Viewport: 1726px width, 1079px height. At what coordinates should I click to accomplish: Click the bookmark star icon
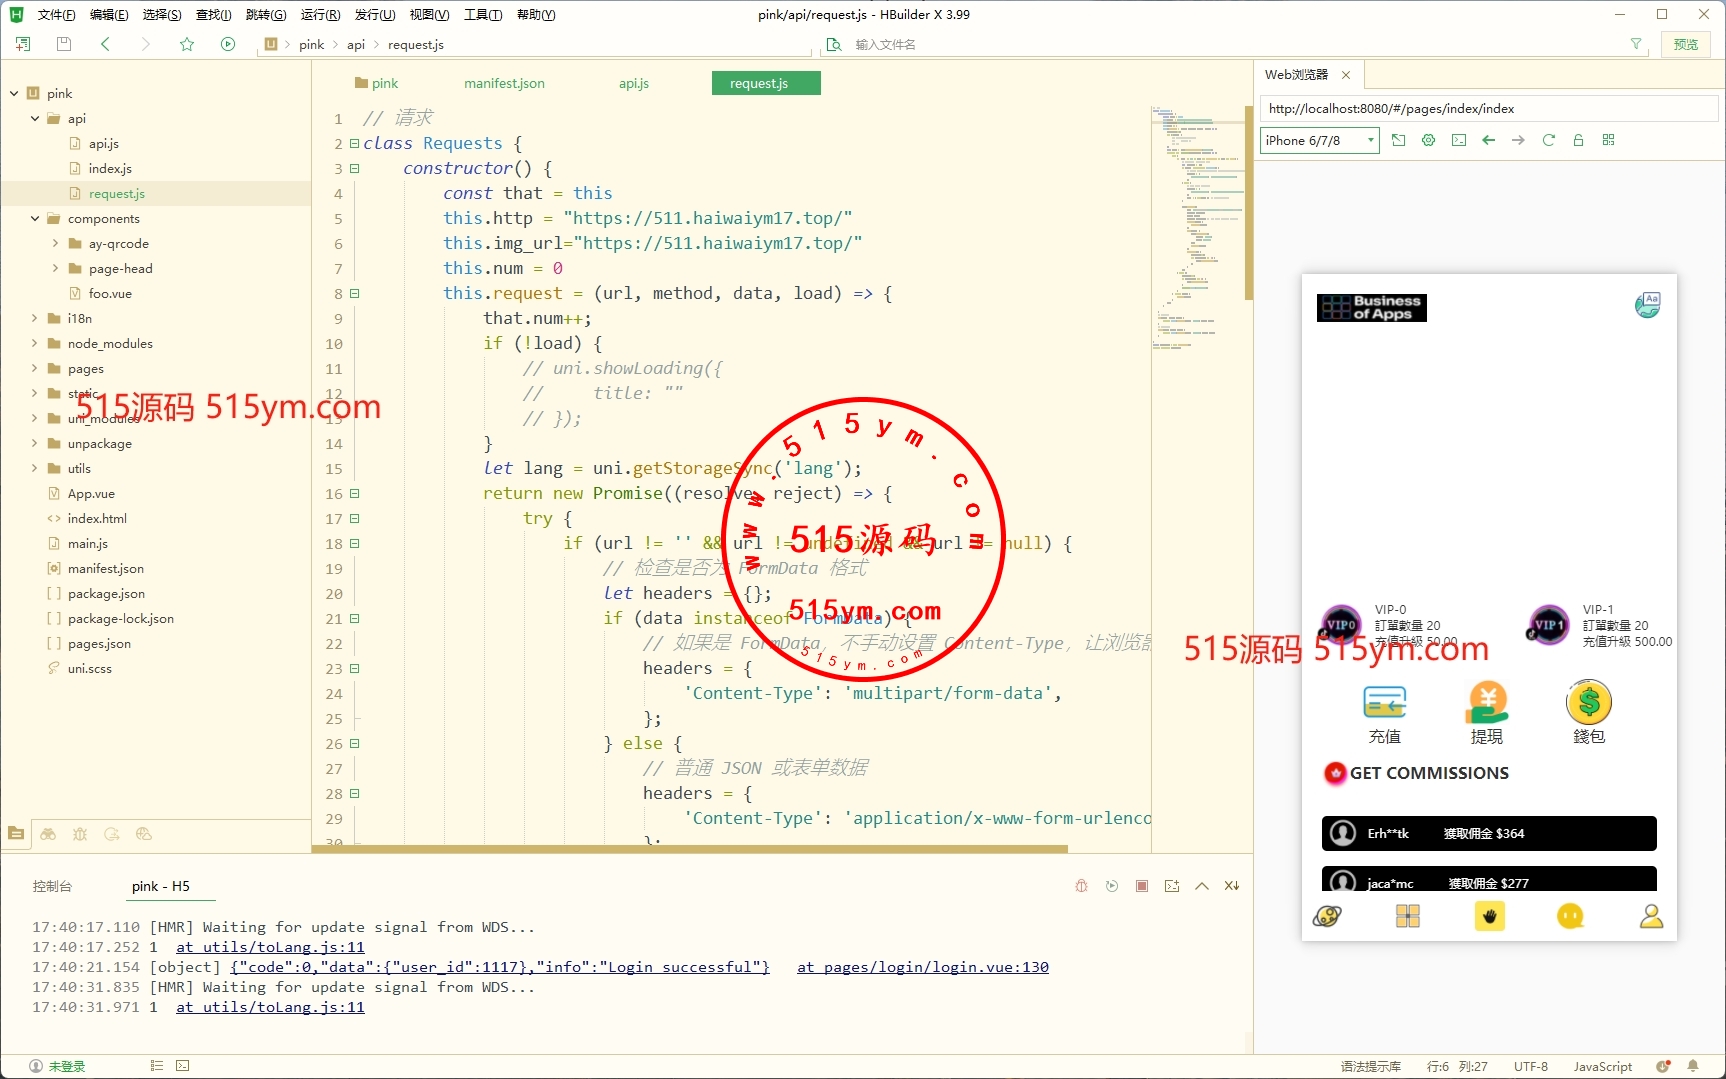[x=187, y=44]
